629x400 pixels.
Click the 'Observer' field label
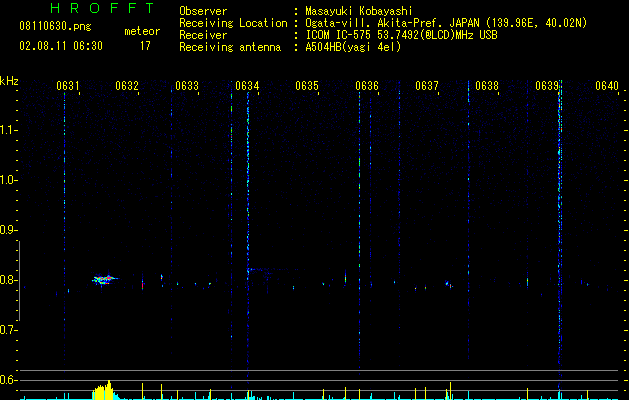click(x=203, y=11)
